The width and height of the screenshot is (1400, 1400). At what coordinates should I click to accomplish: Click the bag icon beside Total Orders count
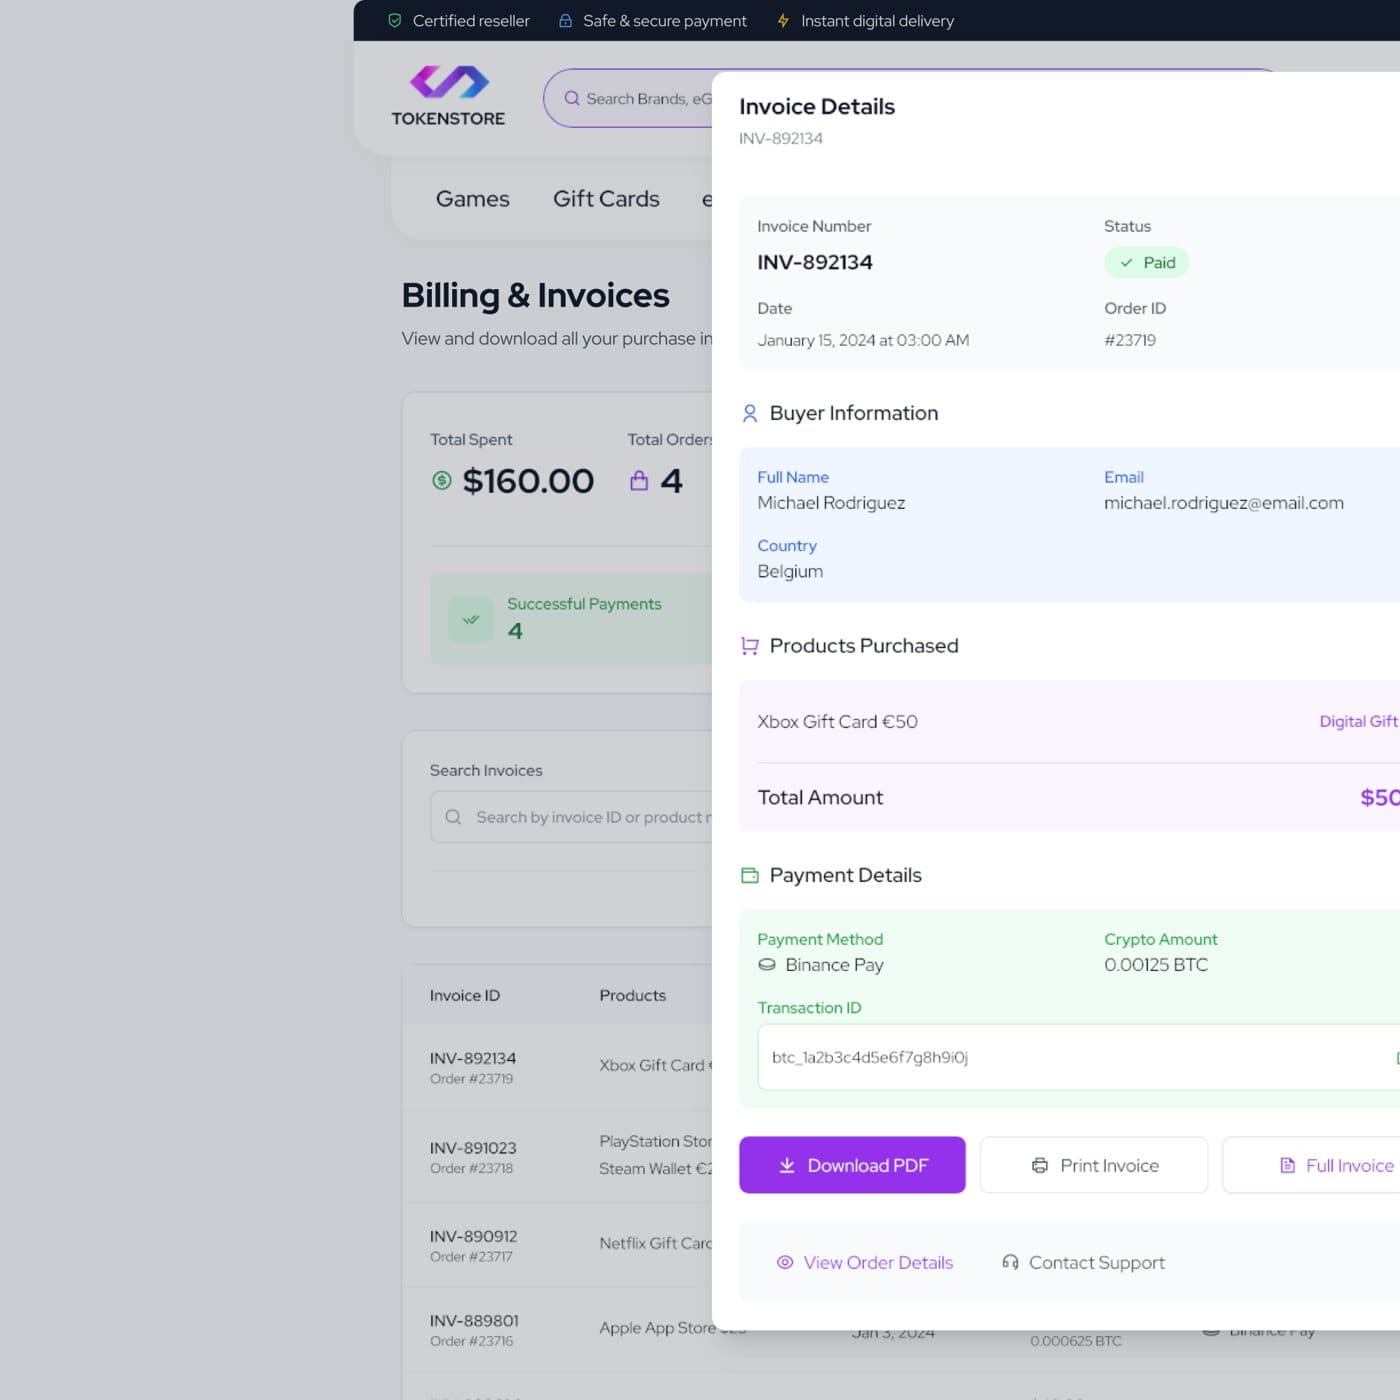639,481
